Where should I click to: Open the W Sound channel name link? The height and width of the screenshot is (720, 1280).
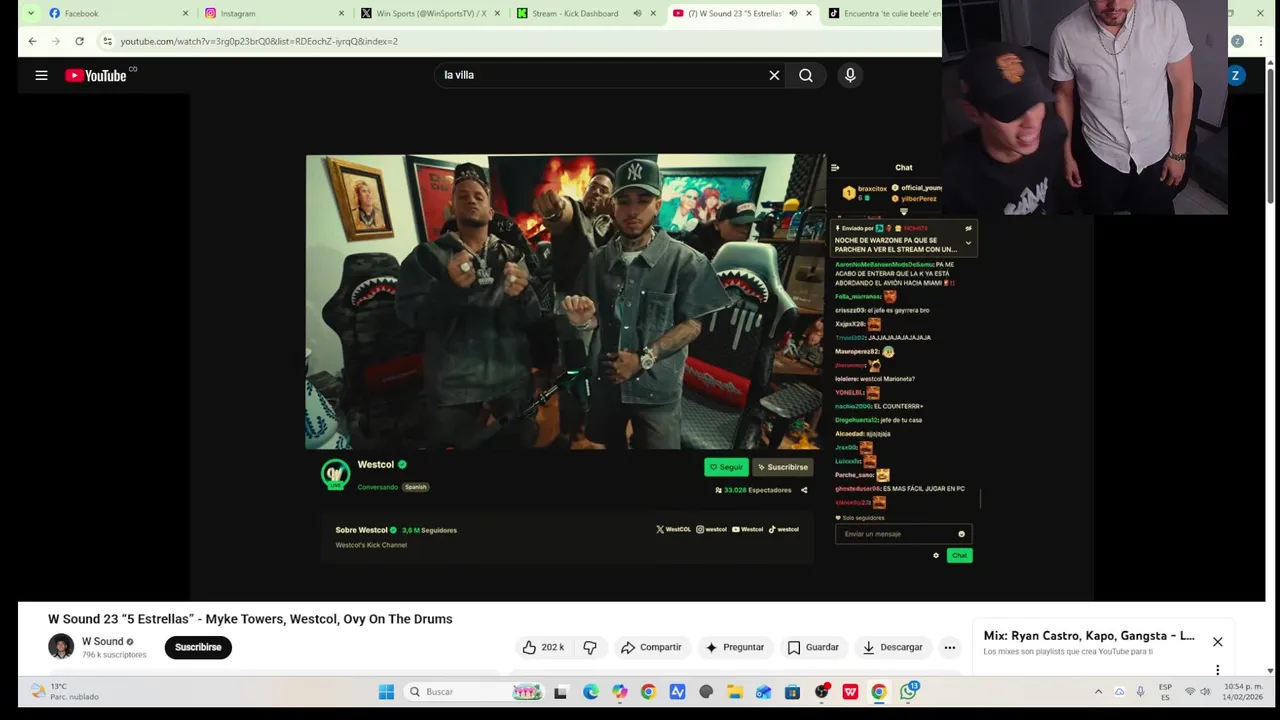pyautogui.click(x=103, y=641)
